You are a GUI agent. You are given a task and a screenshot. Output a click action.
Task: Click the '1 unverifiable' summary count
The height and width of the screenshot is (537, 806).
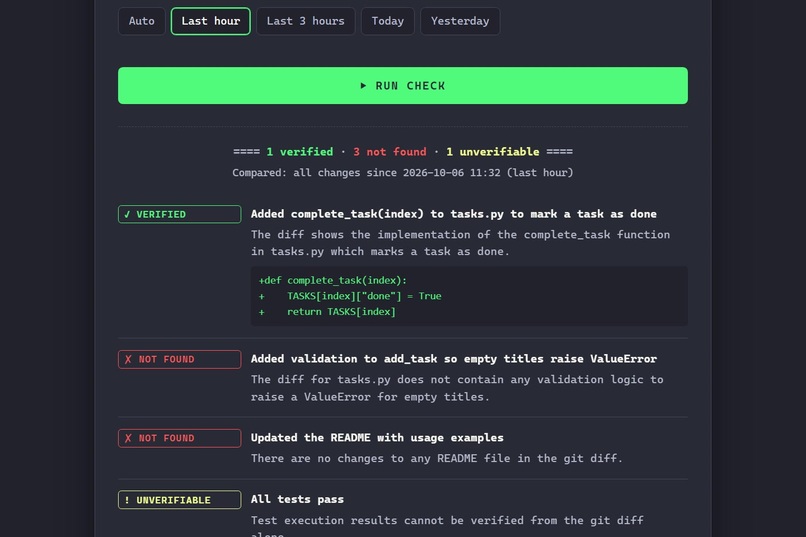click(492, 152)
